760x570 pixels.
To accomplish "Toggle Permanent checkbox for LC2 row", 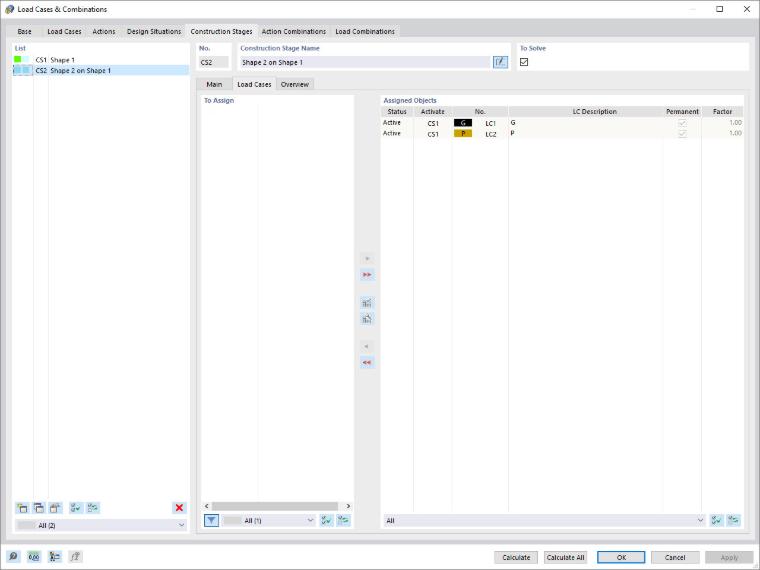I will (x=682, y=134).
